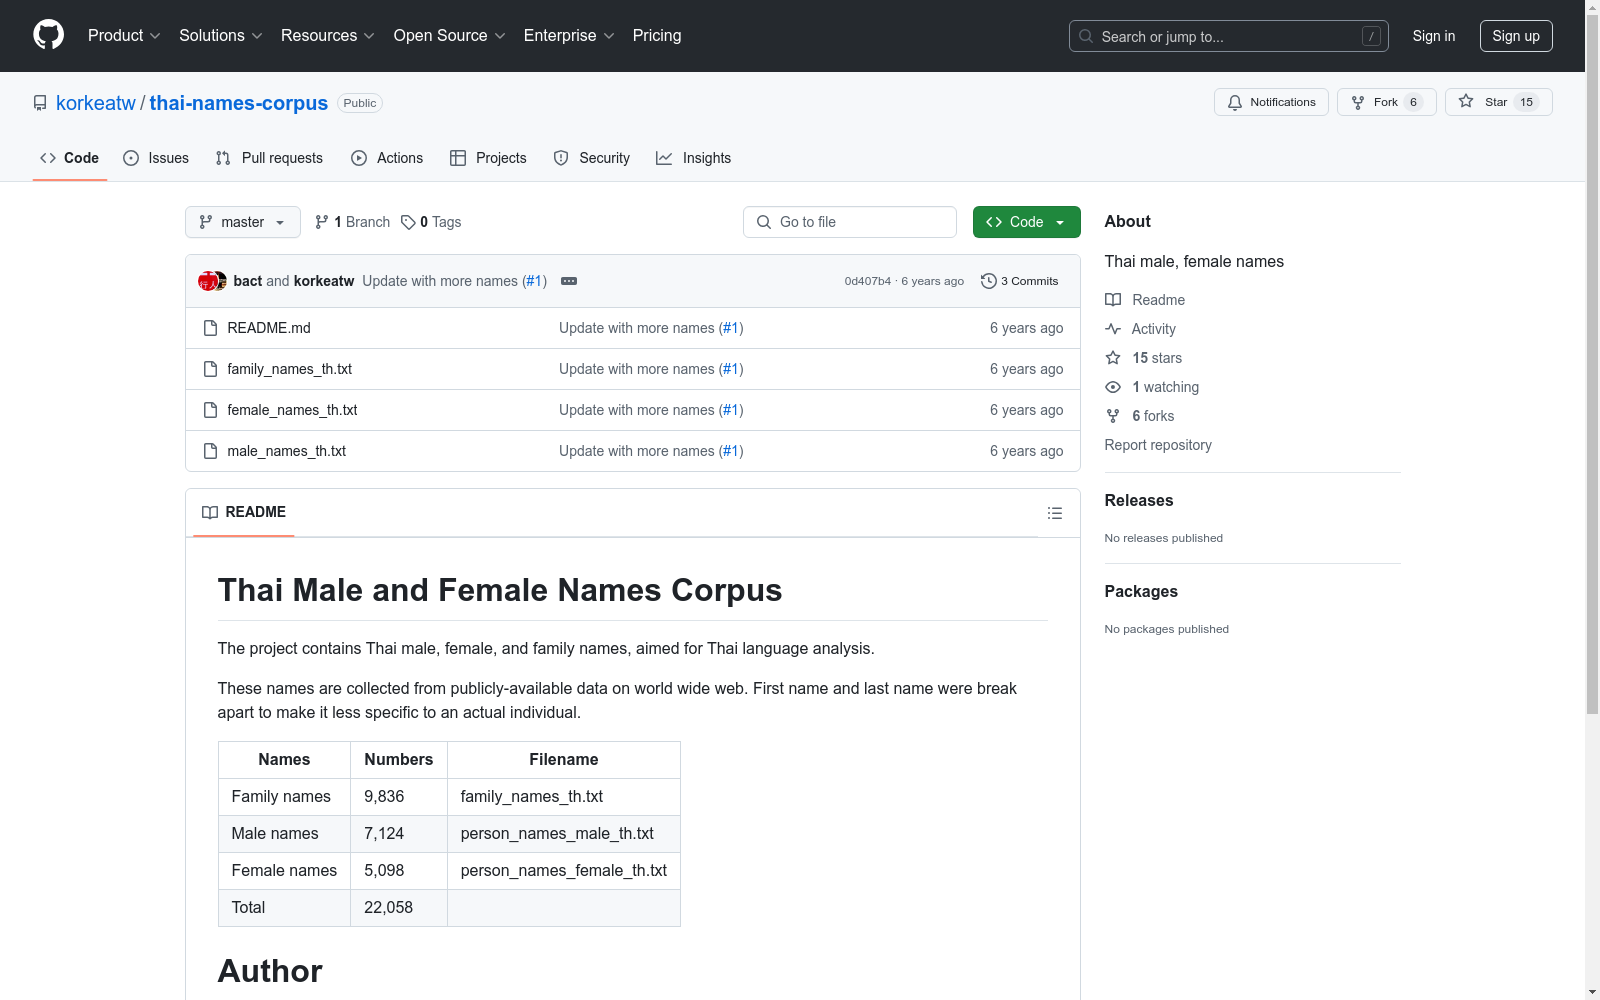Image resolution: width=1600 pixels, height=1000 pixels.
Task: Click the Sign up button
Action: pyautogui.click(x=1516, y=36)
